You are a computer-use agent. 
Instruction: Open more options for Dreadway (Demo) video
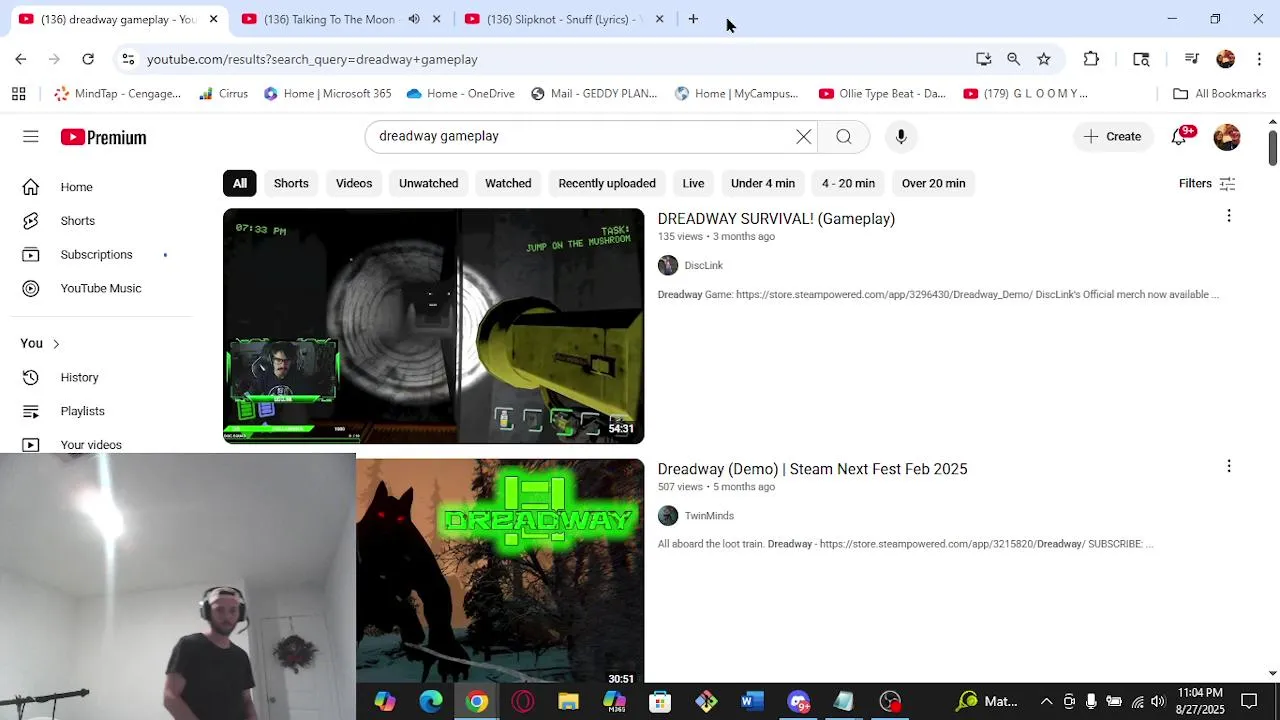tap(1229, 466)
